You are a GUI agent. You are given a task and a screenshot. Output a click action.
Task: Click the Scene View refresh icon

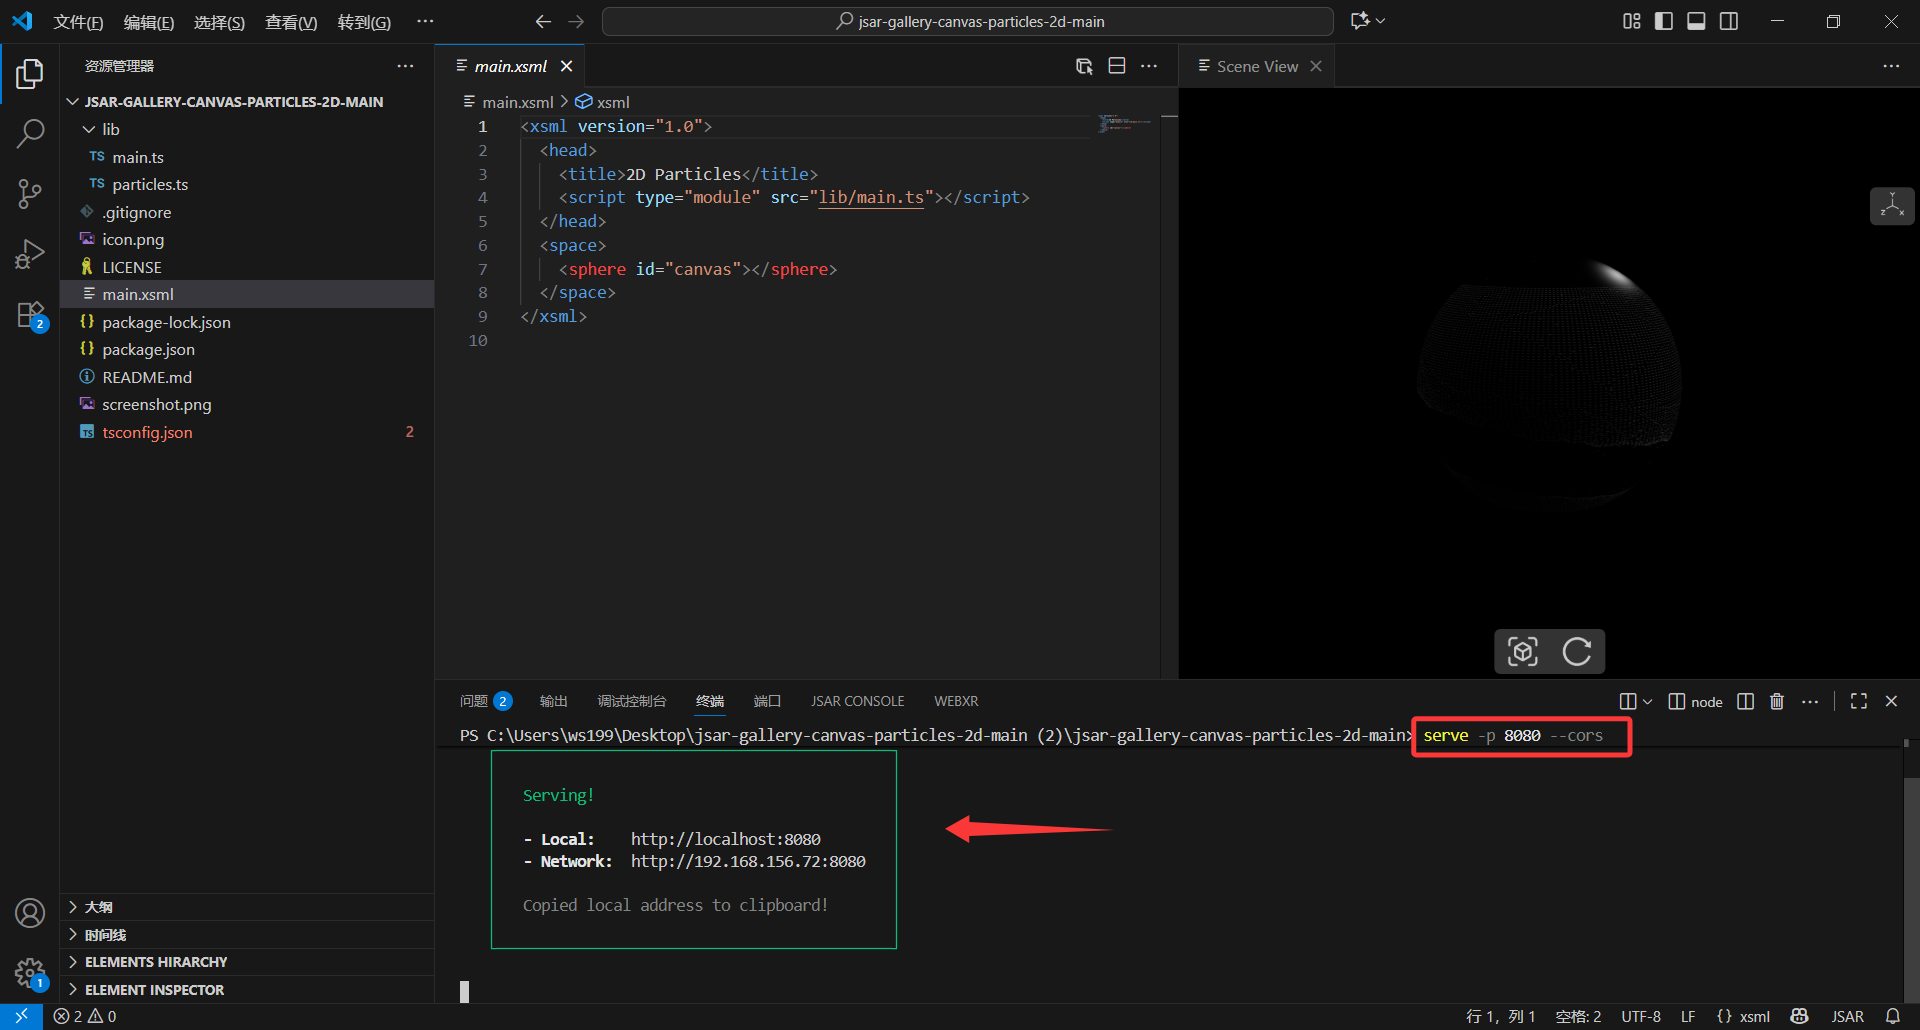coord(1577,652)
